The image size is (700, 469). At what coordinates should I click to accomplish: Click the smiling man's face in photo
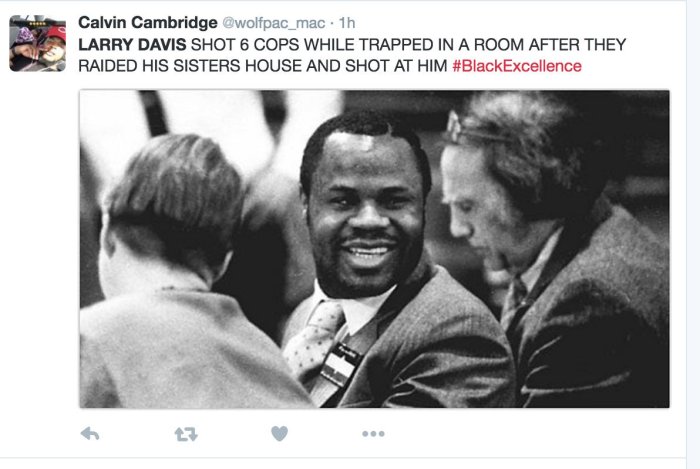point(366,214)
